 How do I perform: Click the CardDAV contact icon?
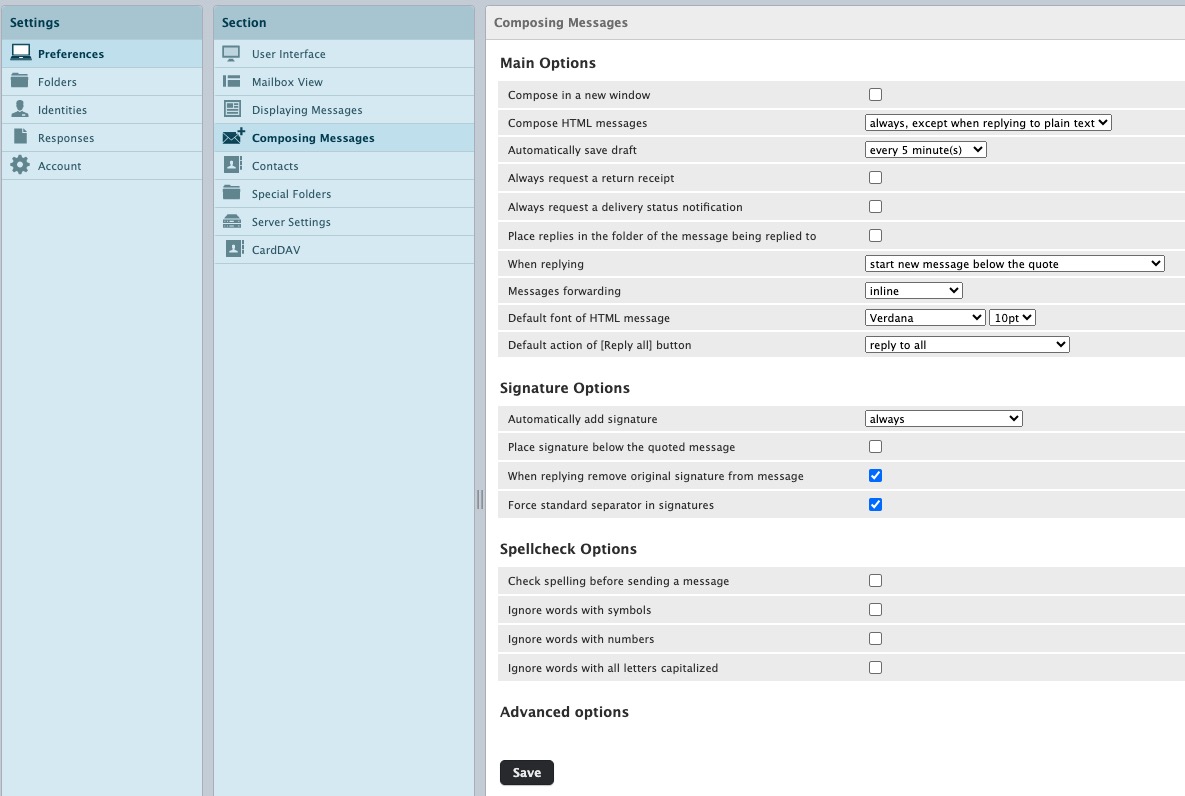232,250
